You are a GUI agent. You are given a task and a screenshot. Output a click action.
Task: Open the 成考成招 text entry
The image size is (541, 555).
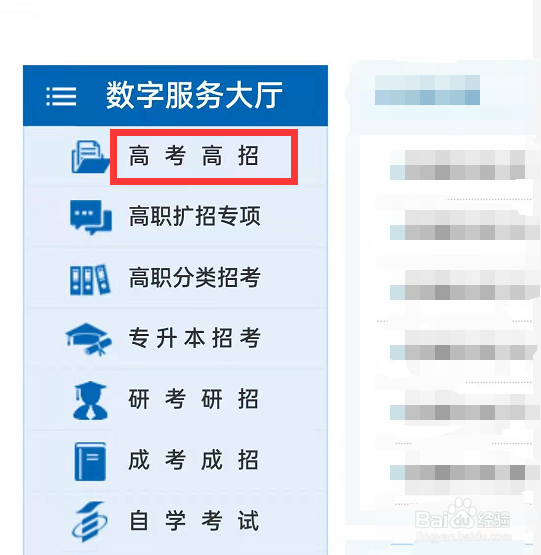(x=194, y=460)
